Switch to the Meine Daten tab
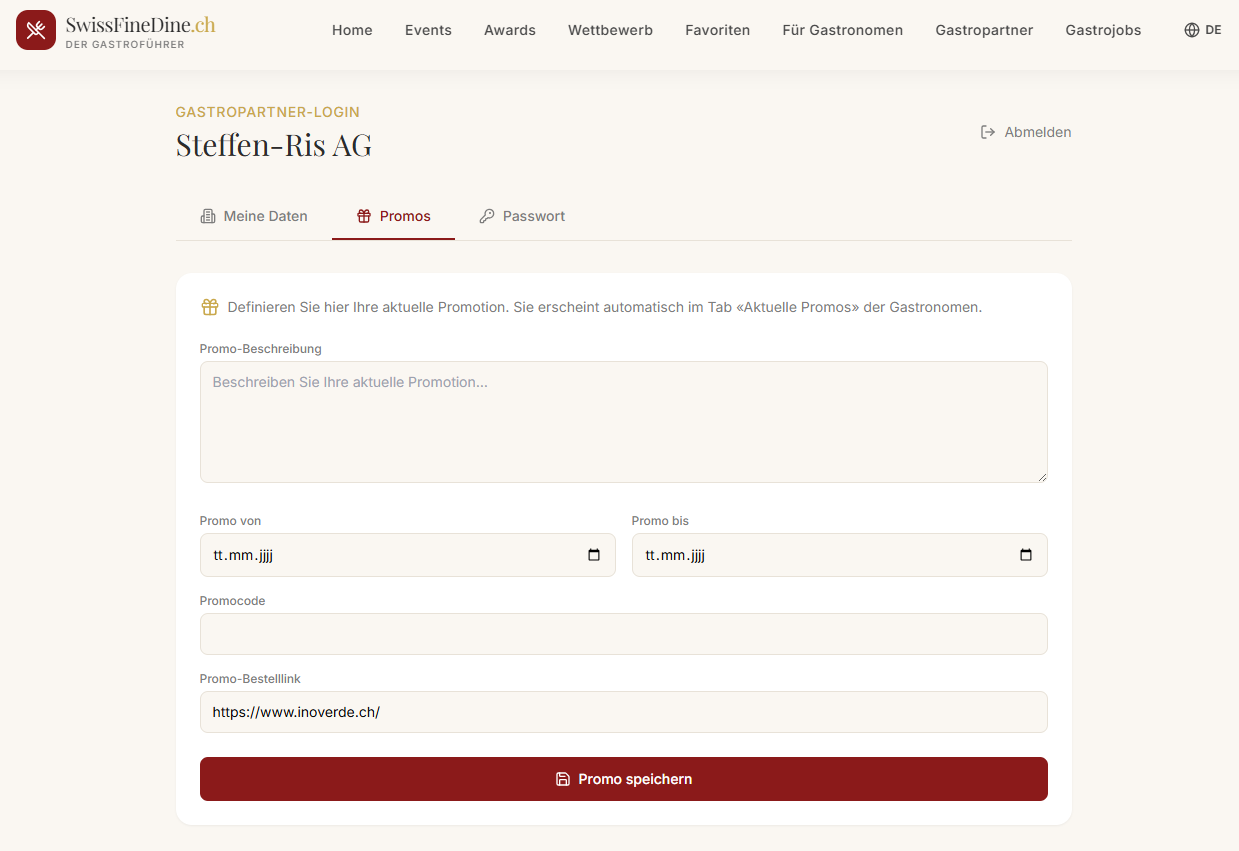Image resolution: width=1239 pixels, height=851 pixels. (x=254, y=216)
